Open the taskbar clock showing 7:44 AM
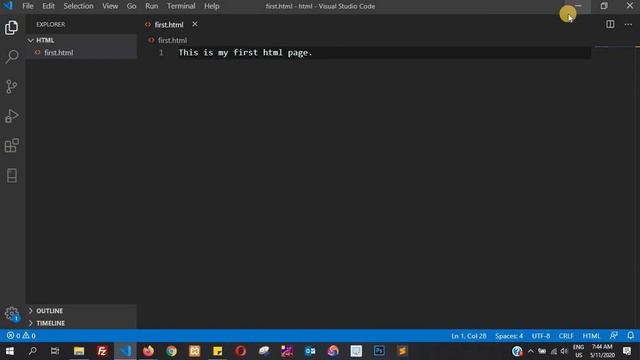The height and width of the screenshot is (360, 640). click(x=602, y=351)
